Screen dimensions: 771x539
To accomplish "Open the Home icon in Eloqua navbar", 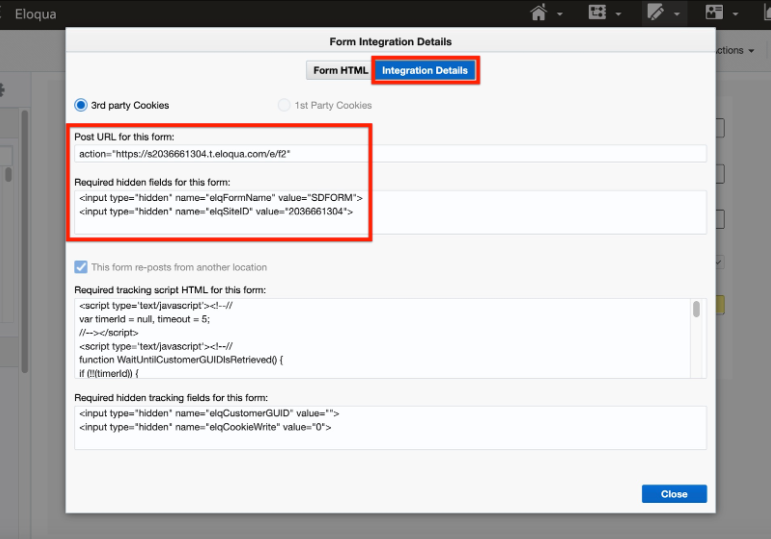I will (x=538, y=12).
